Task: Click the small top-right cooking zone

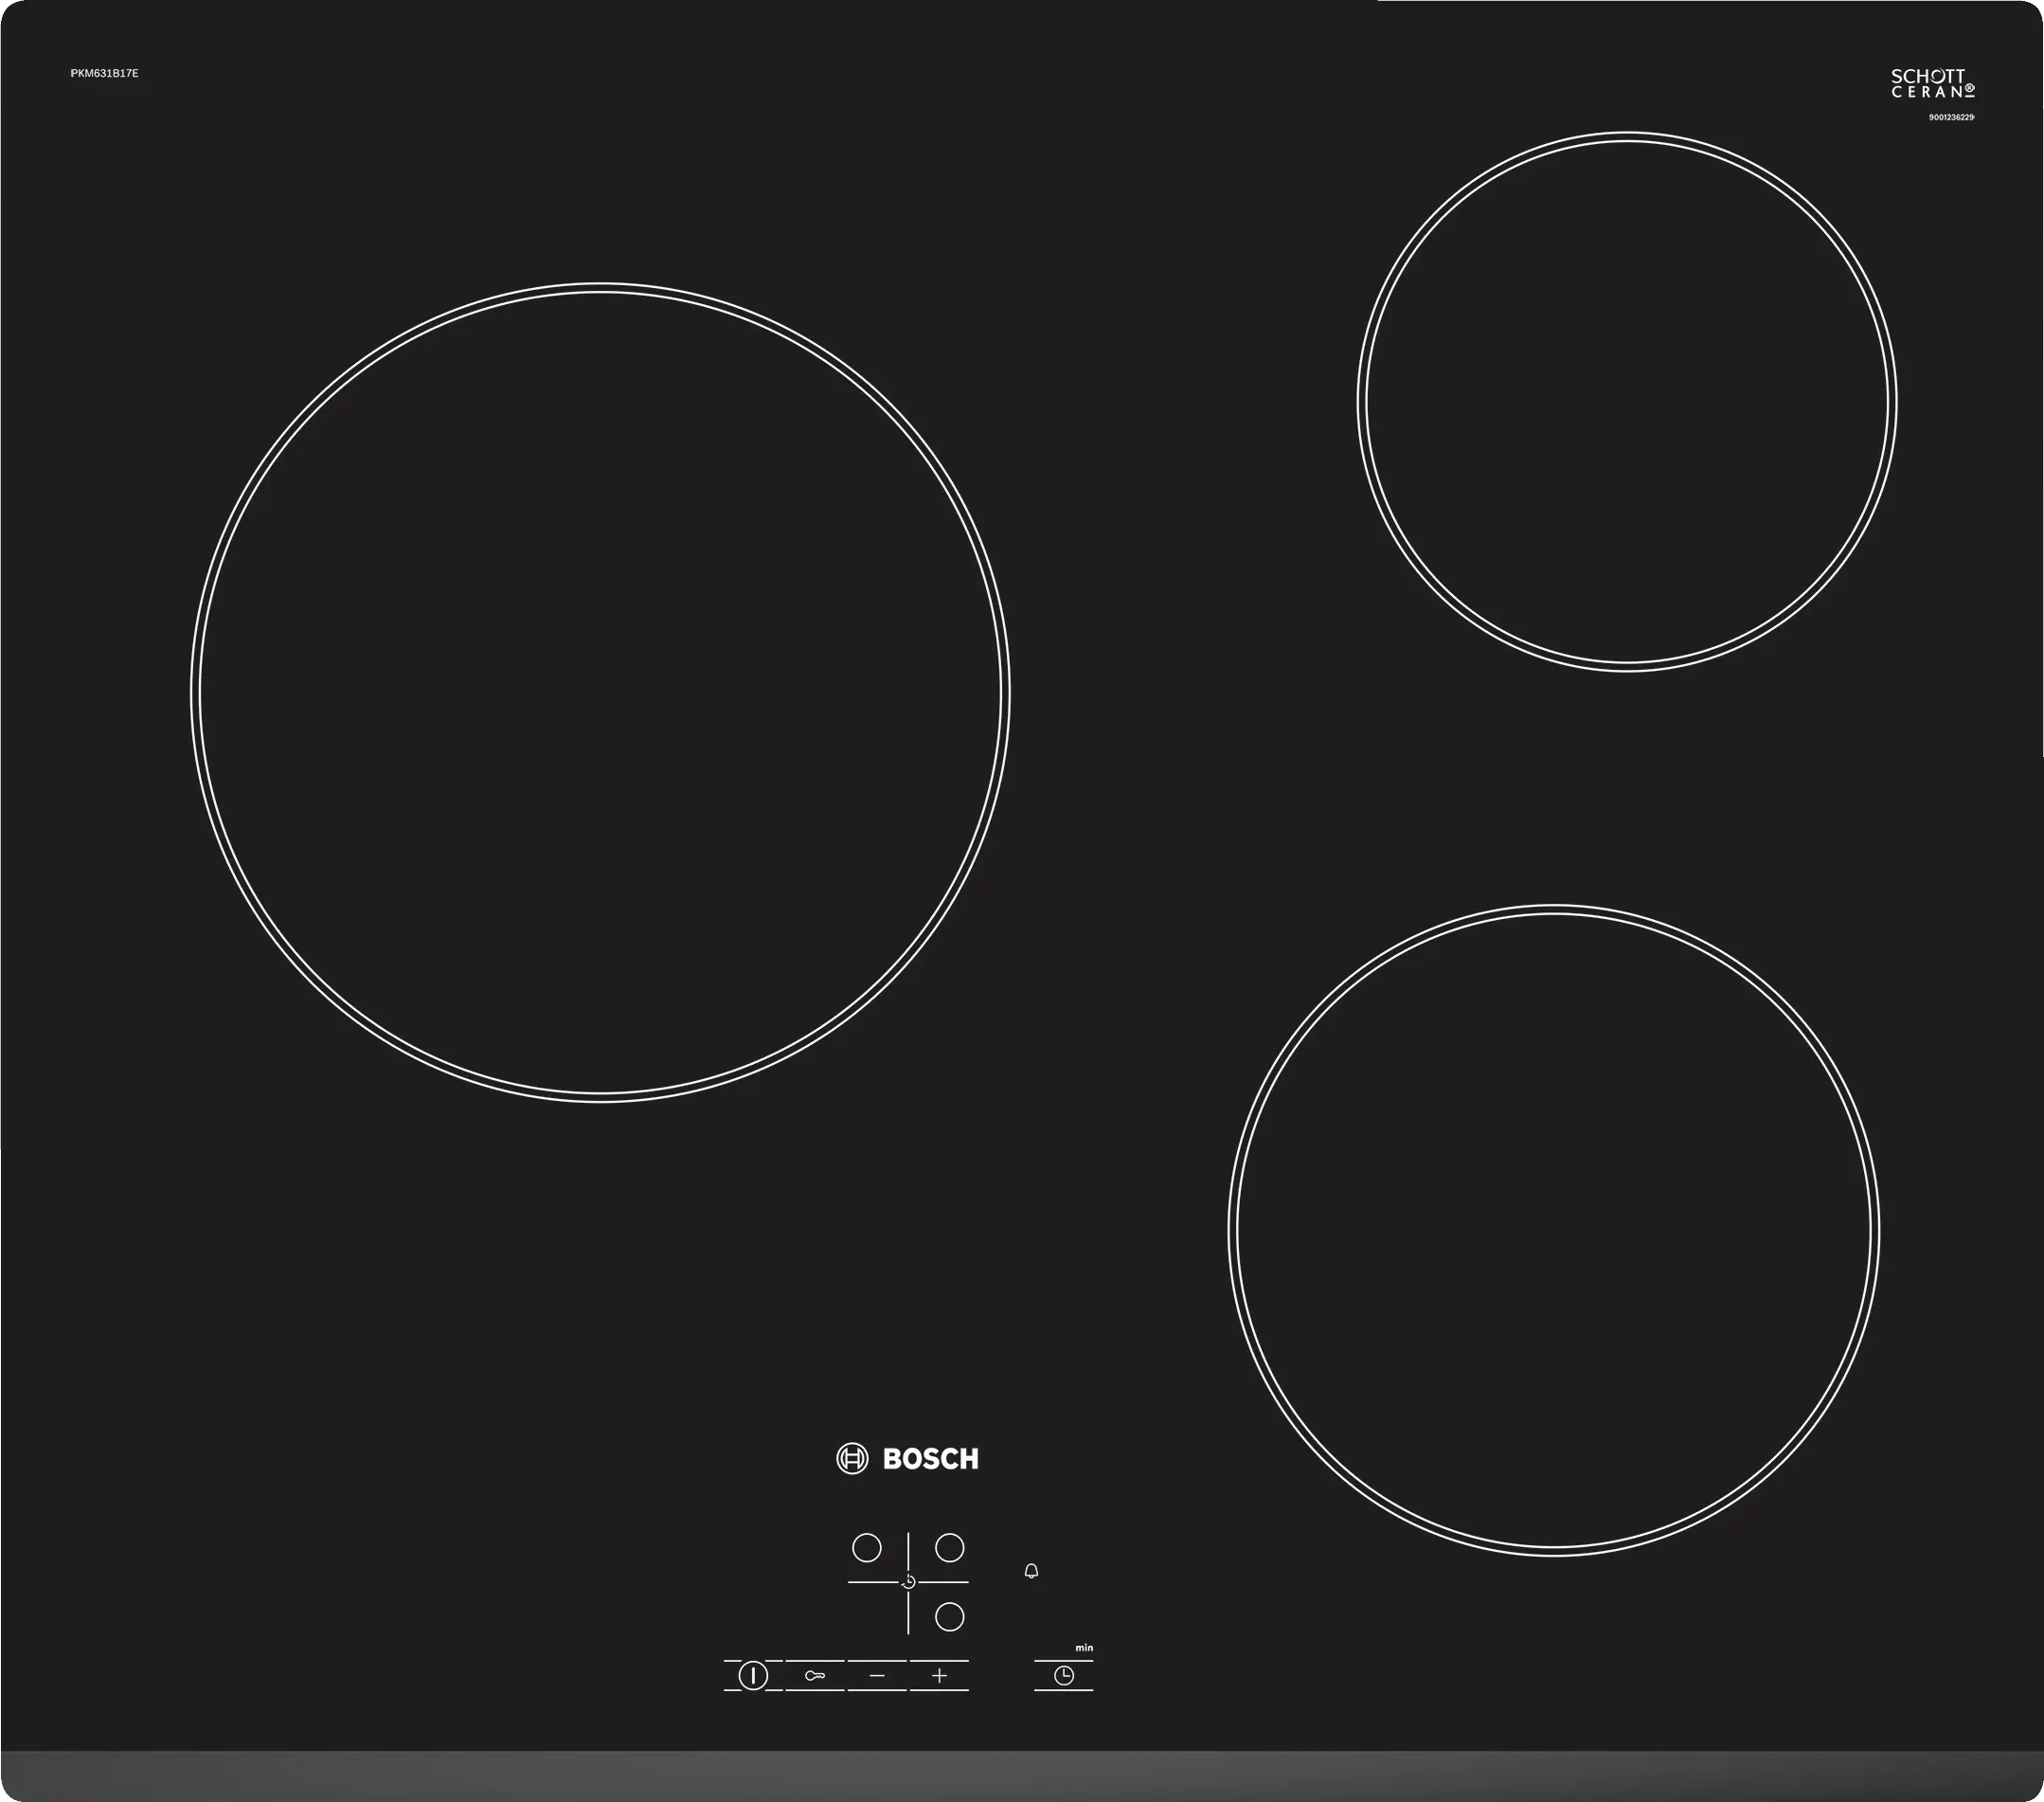Action: click(x=1627, y=401)
